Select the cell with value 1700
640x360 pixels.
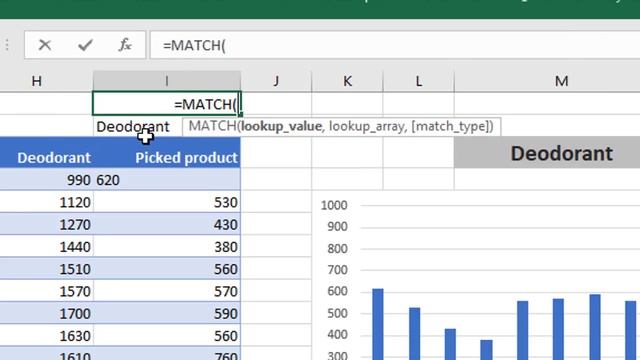[47, 313]
